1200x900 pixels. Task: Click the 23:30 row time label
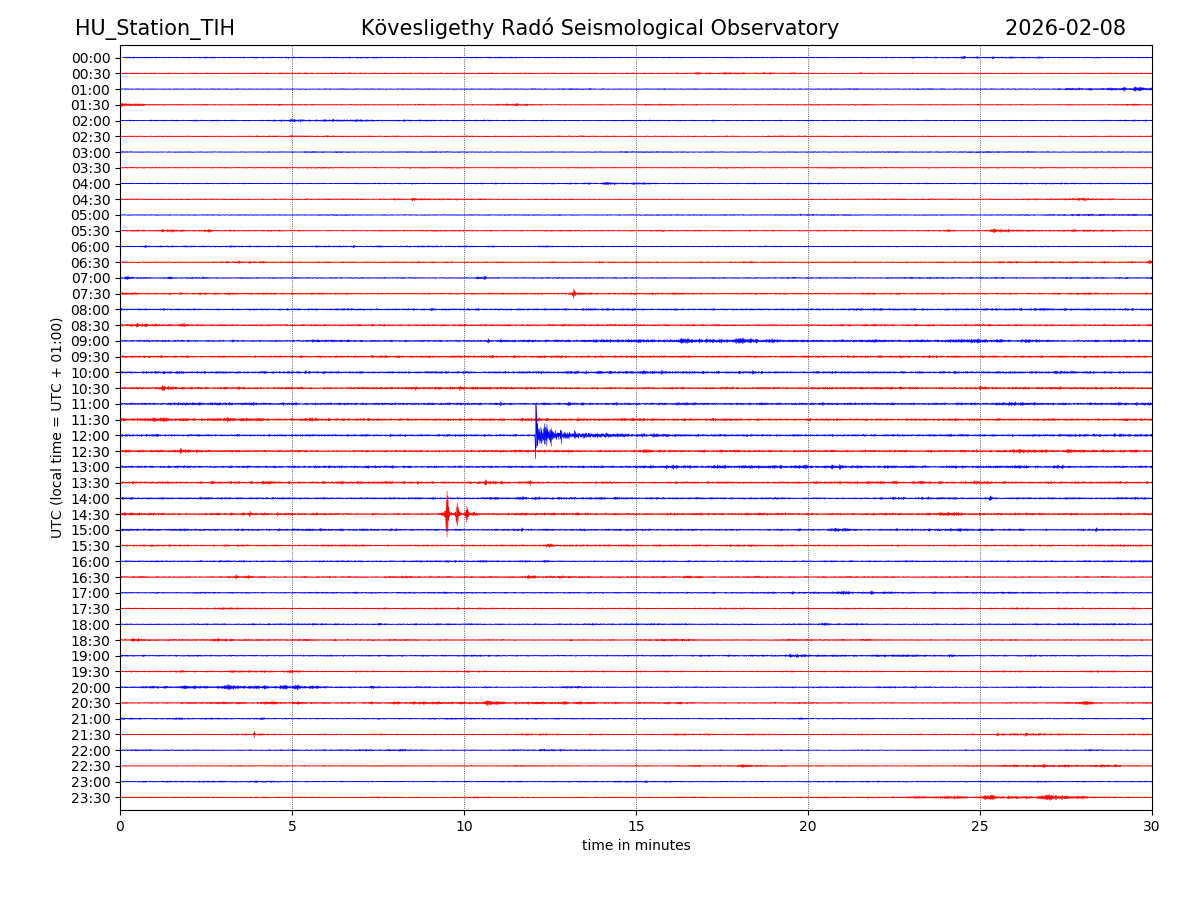(x=91, y=798)
